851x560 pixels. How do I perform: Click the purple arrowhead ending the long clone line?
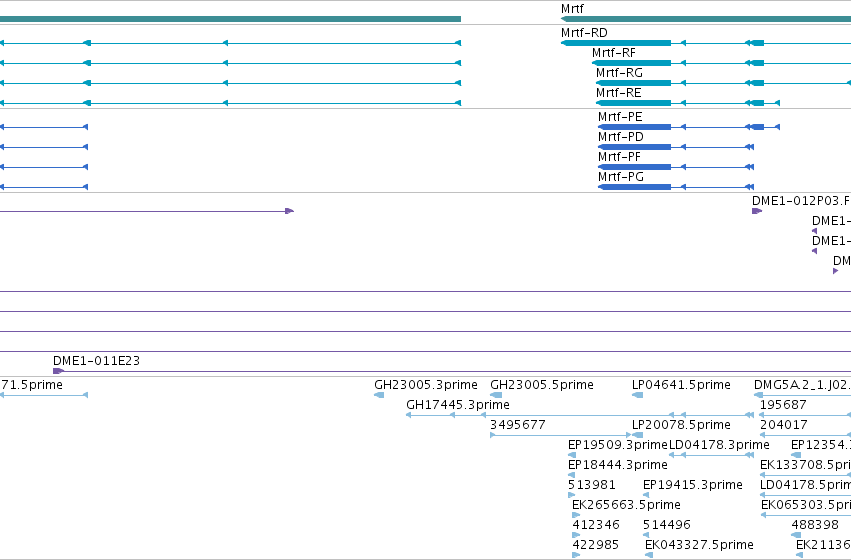[290, 211]
